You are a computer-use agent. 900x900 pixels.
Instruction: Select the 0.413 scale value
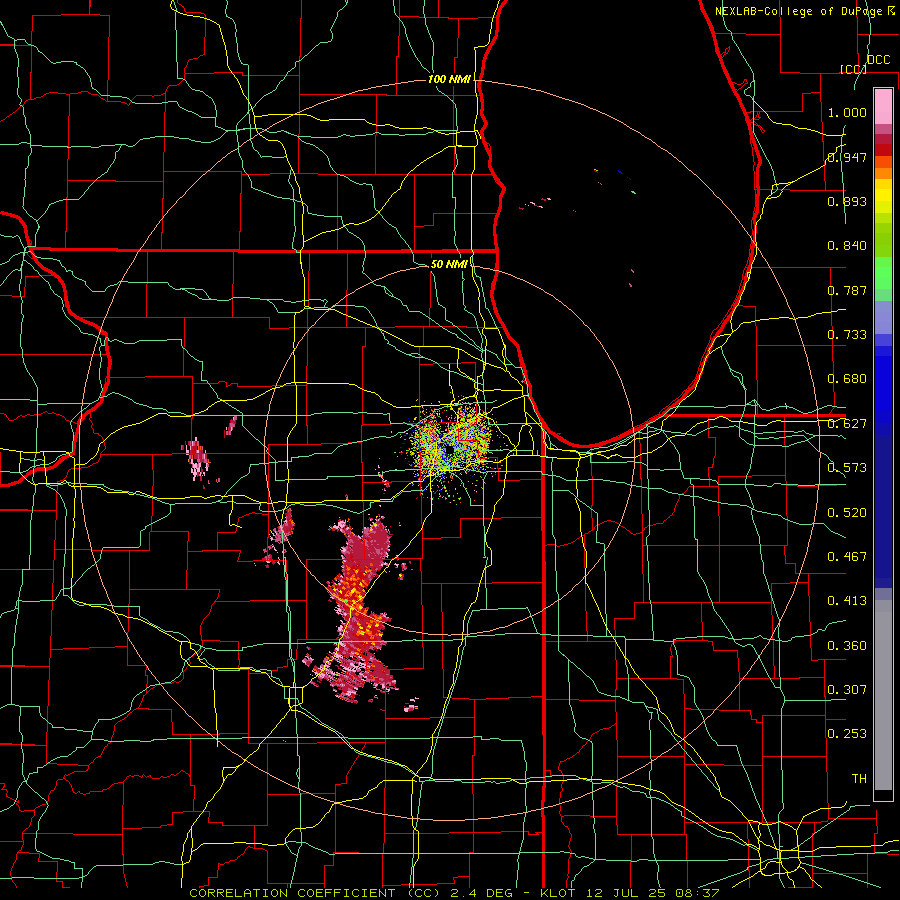847,601
